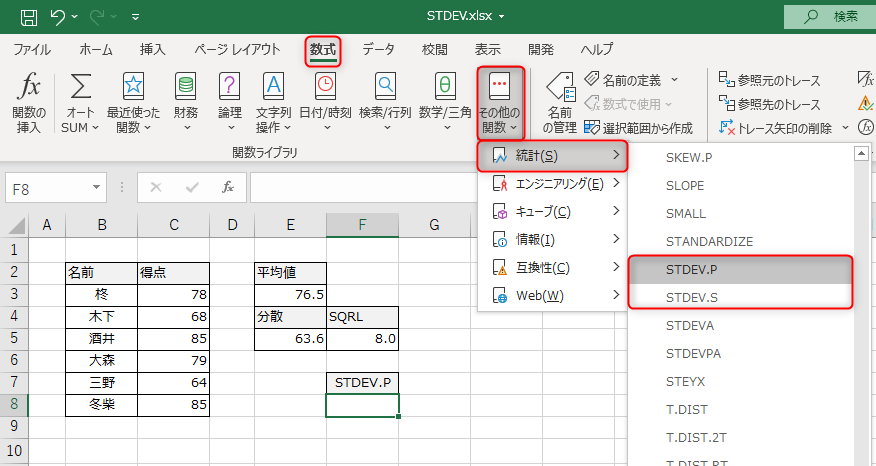
Task: Click Define Name (名前の定義)
Action: 623,80
